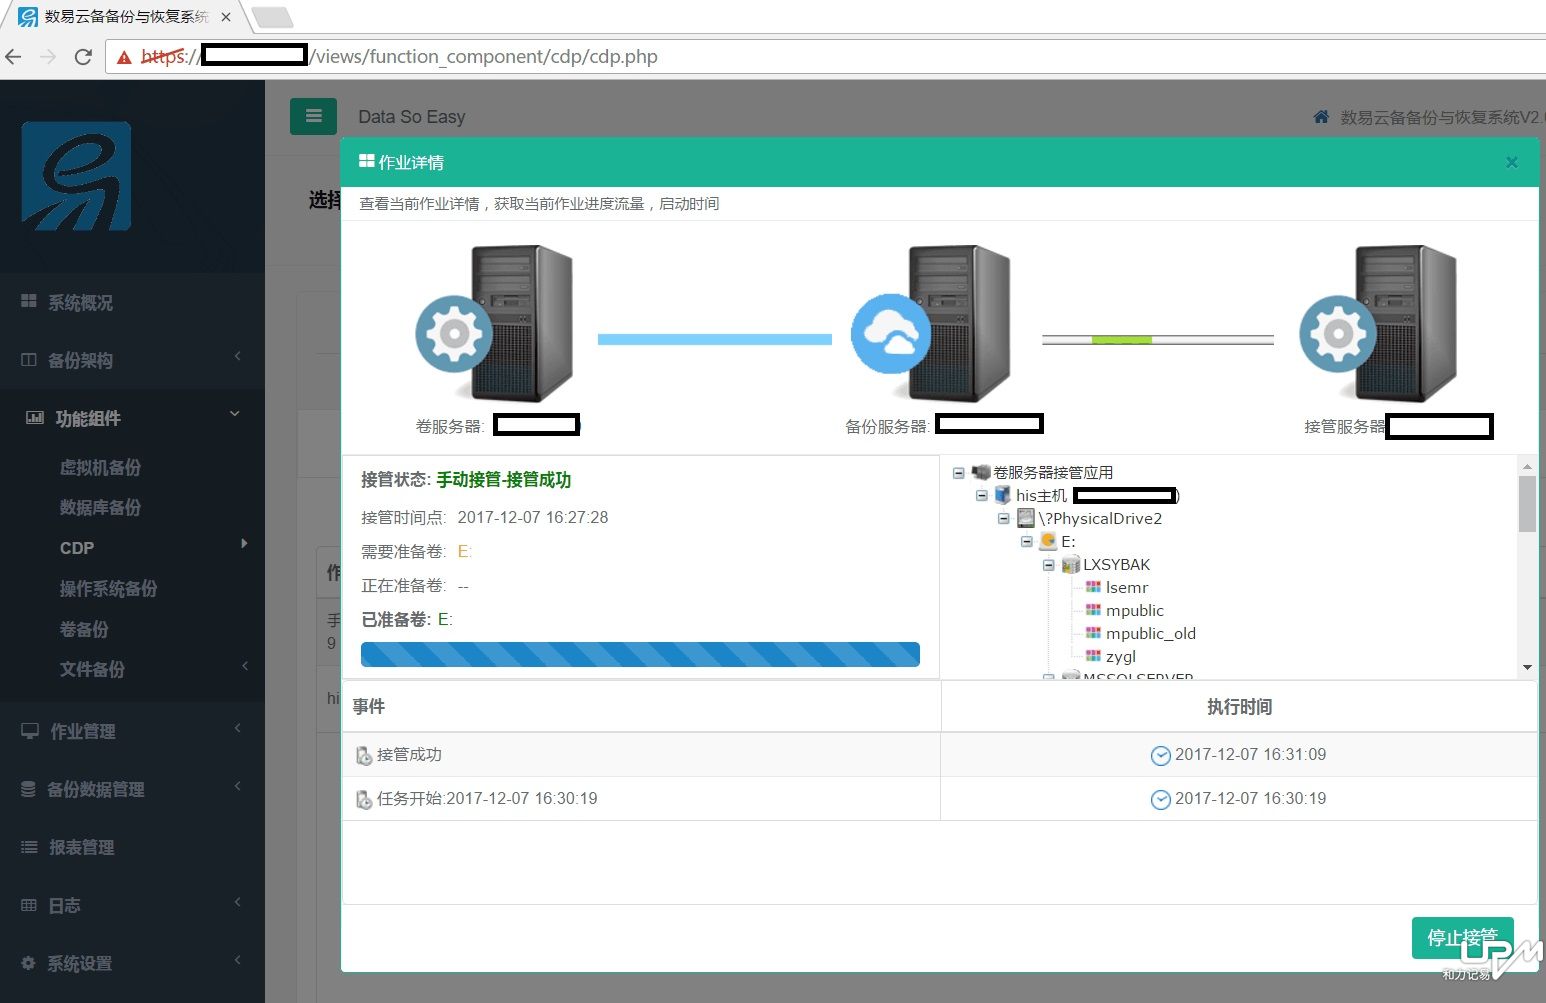Screen dimensions: 1546x1003
Task: Click the 数易云备份与恢复系统V2 breadcrumb link
Action: click(x=1442, y=117)
